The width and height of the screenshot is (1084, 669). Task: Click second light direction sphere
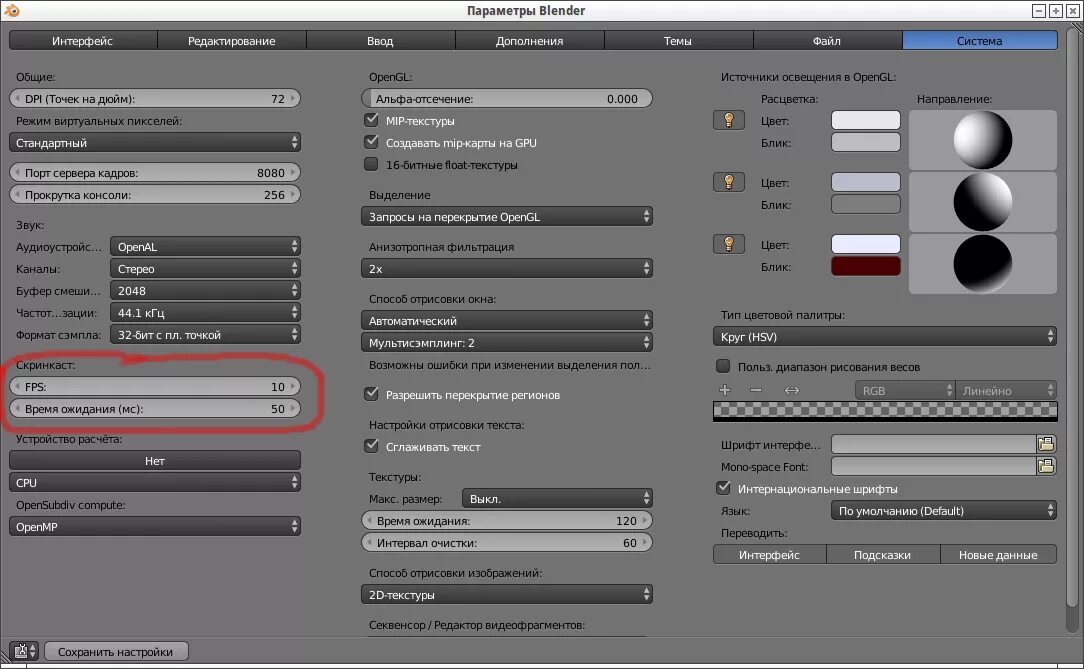coord(982,202)
